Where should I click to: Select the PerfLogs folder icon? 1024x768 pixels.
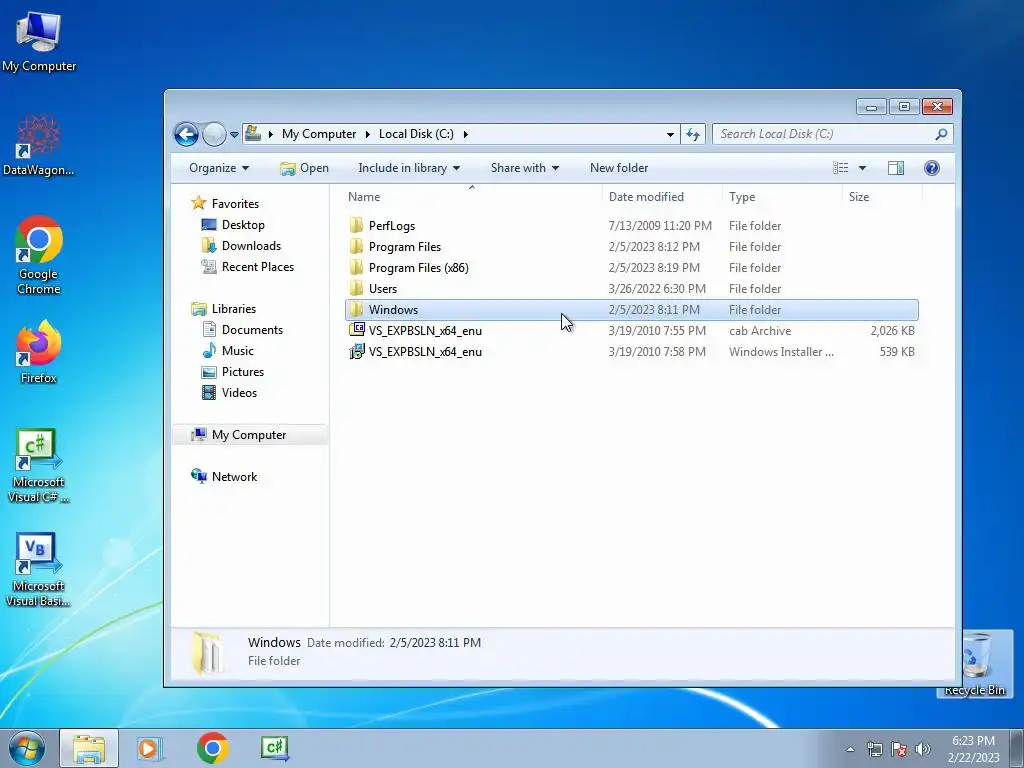click(x=356, y=225)
